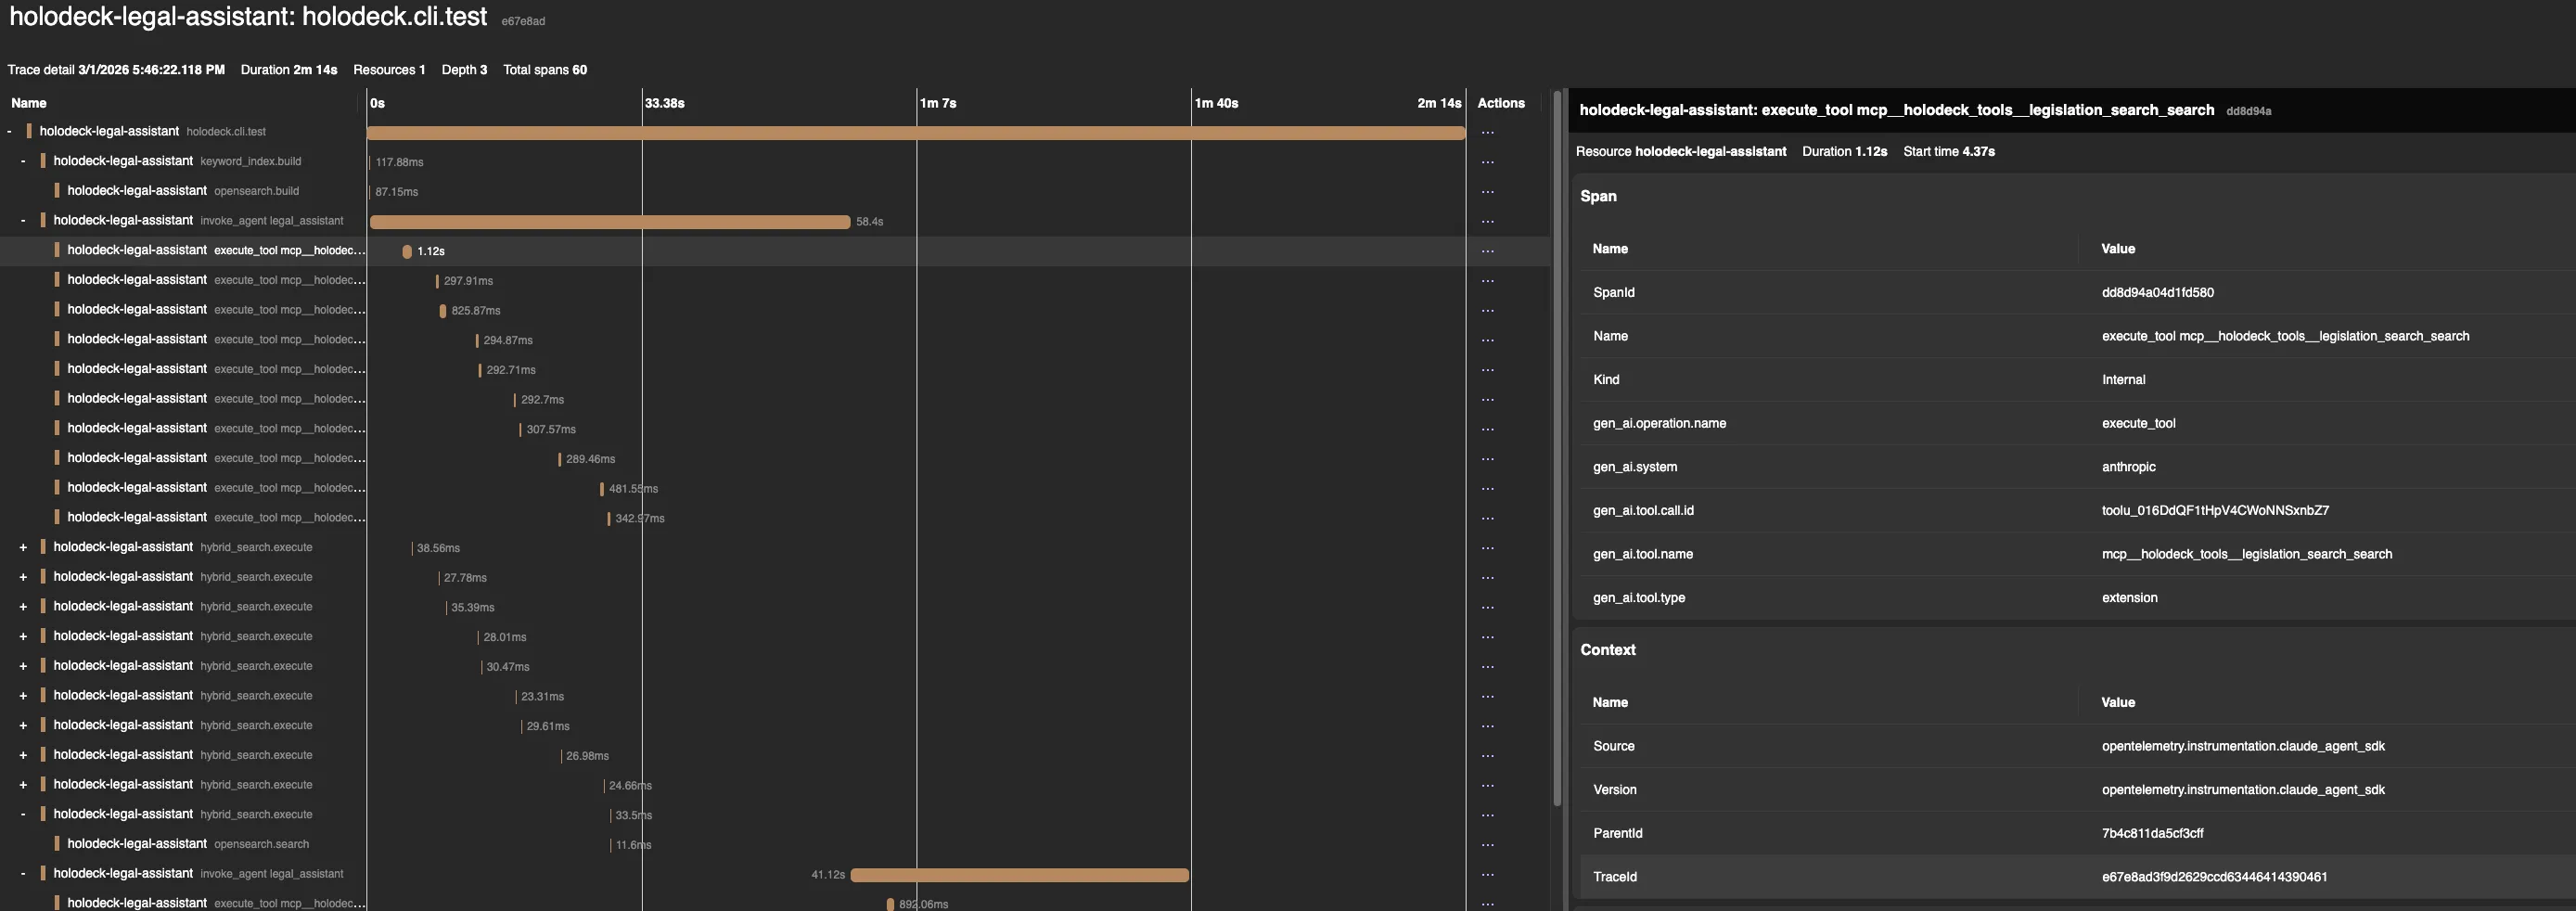Open actions menu for root holodeck.cli.test span
Image resolution: width=2576 pixels, height=911 pixels.
1488,131
